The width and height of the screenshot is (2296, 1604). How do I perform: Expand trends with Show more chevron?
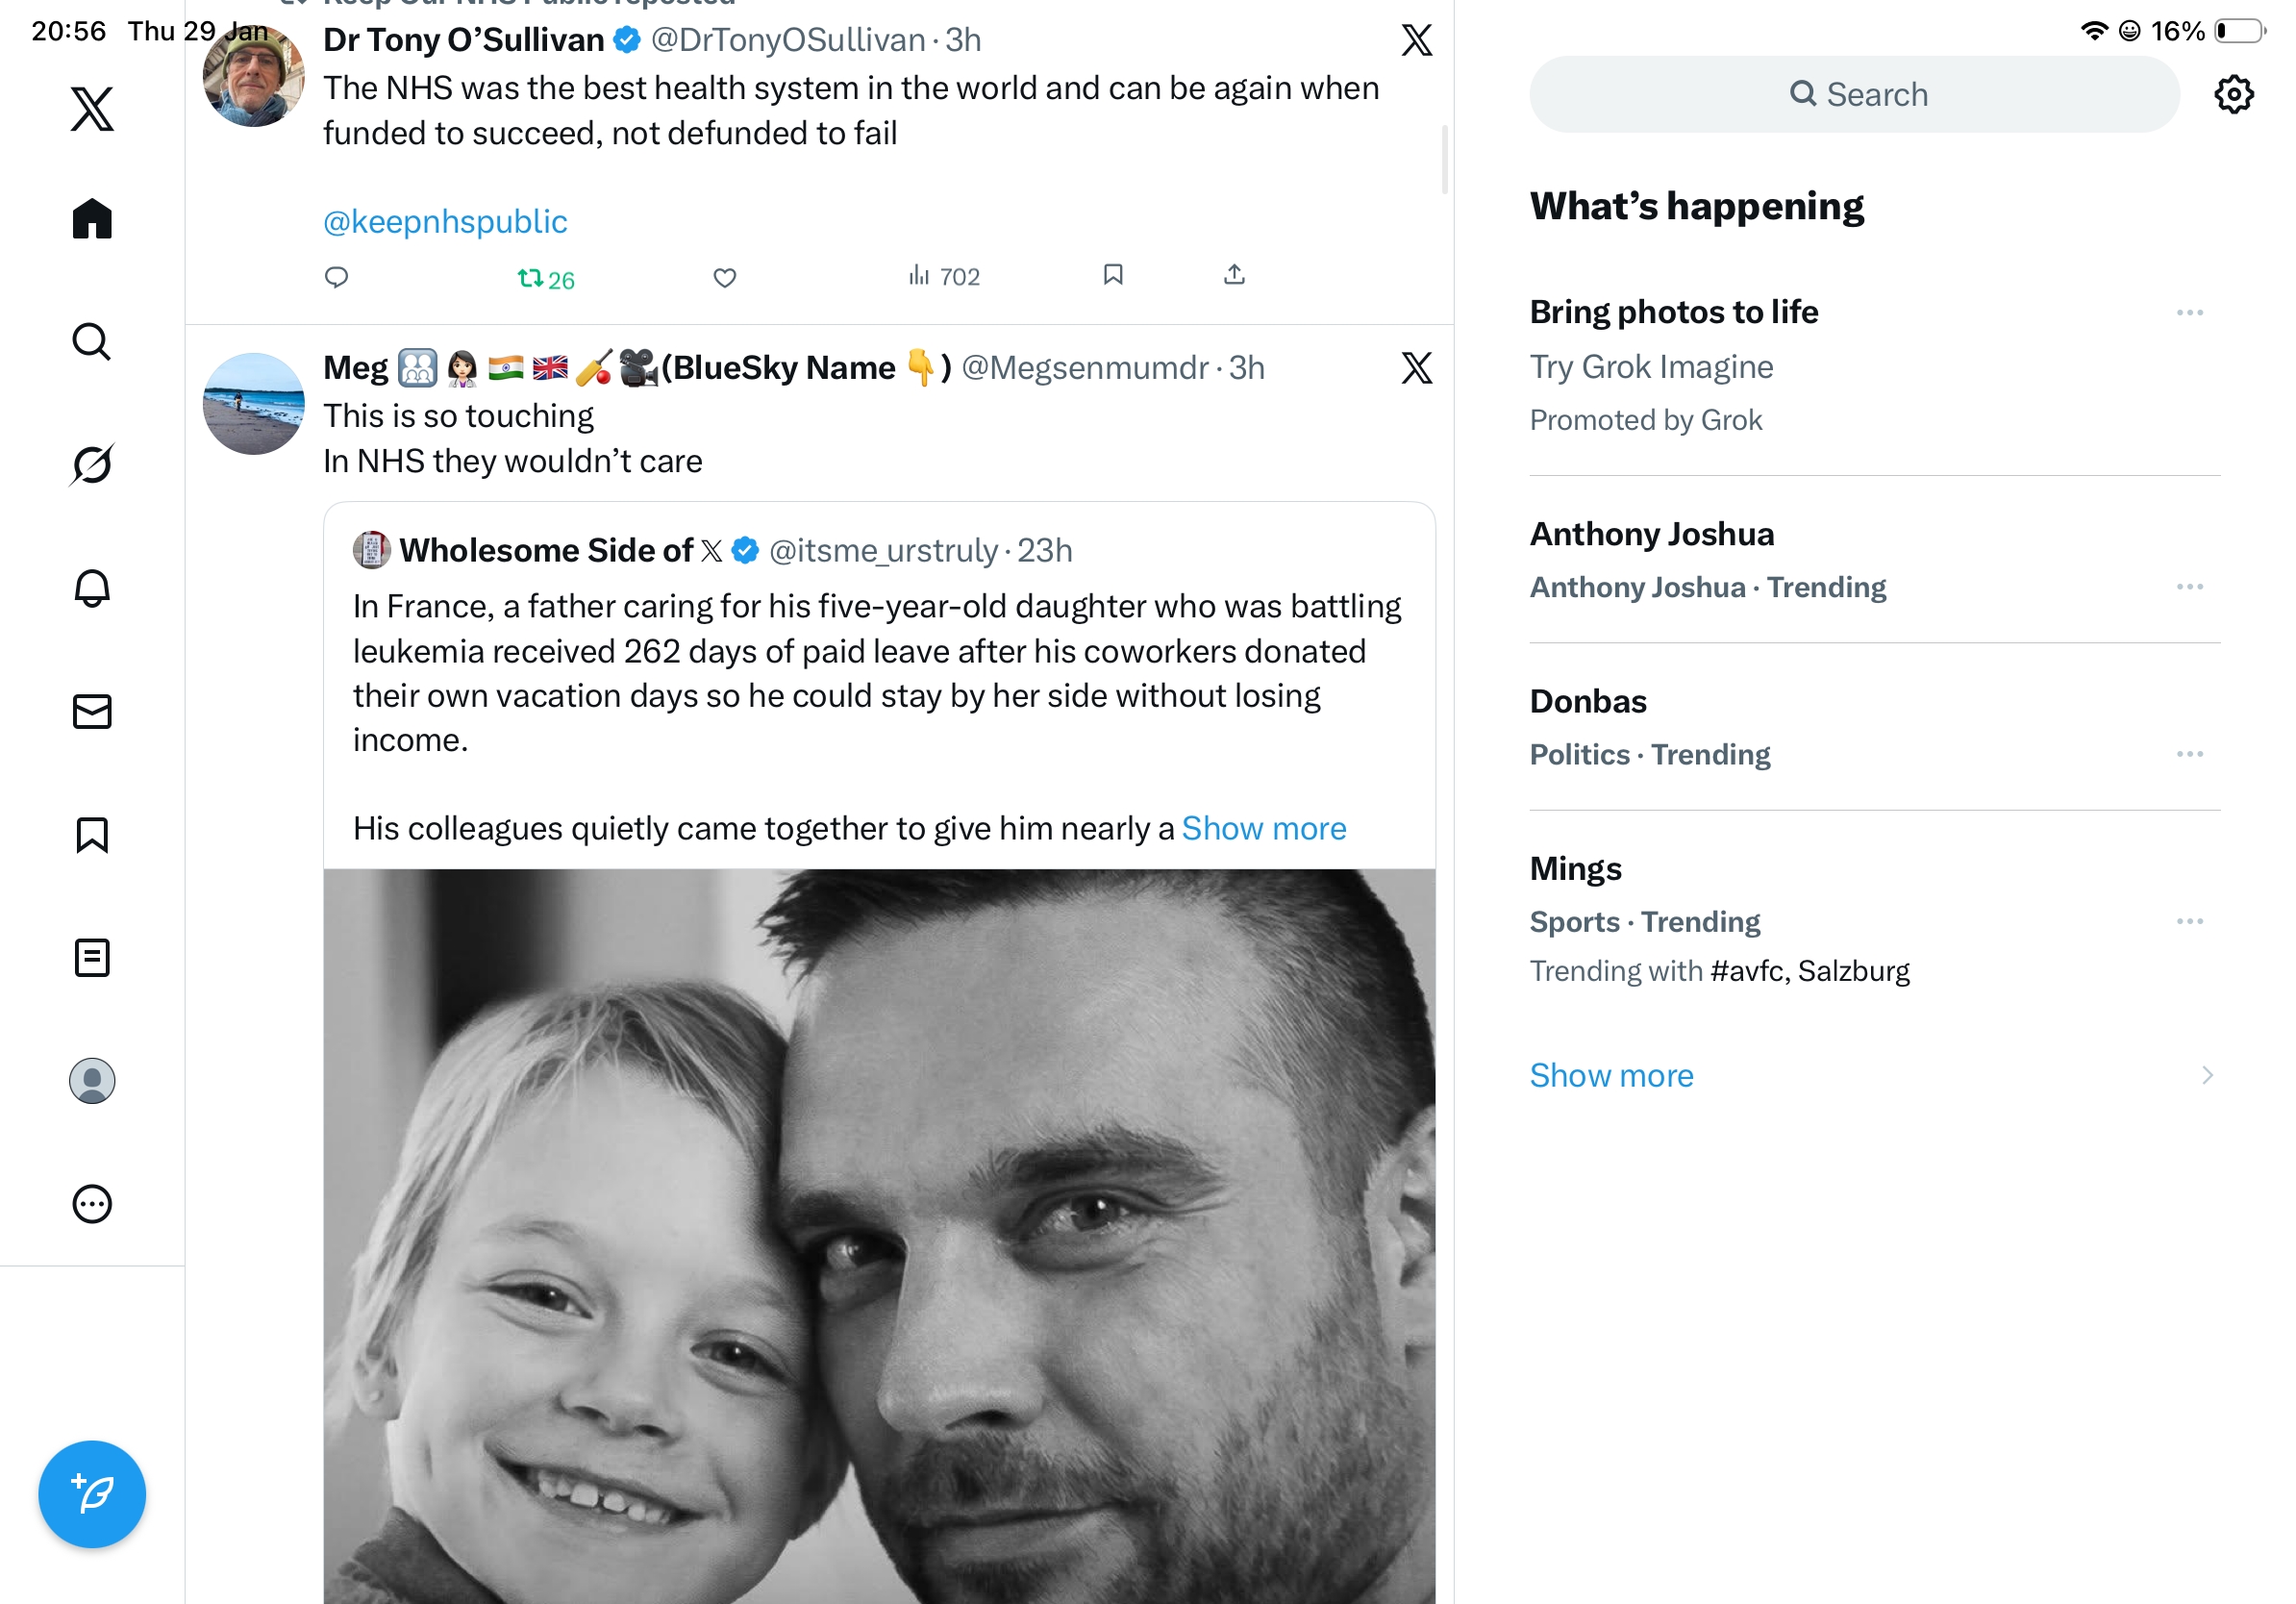(x=2206, y=1075)
